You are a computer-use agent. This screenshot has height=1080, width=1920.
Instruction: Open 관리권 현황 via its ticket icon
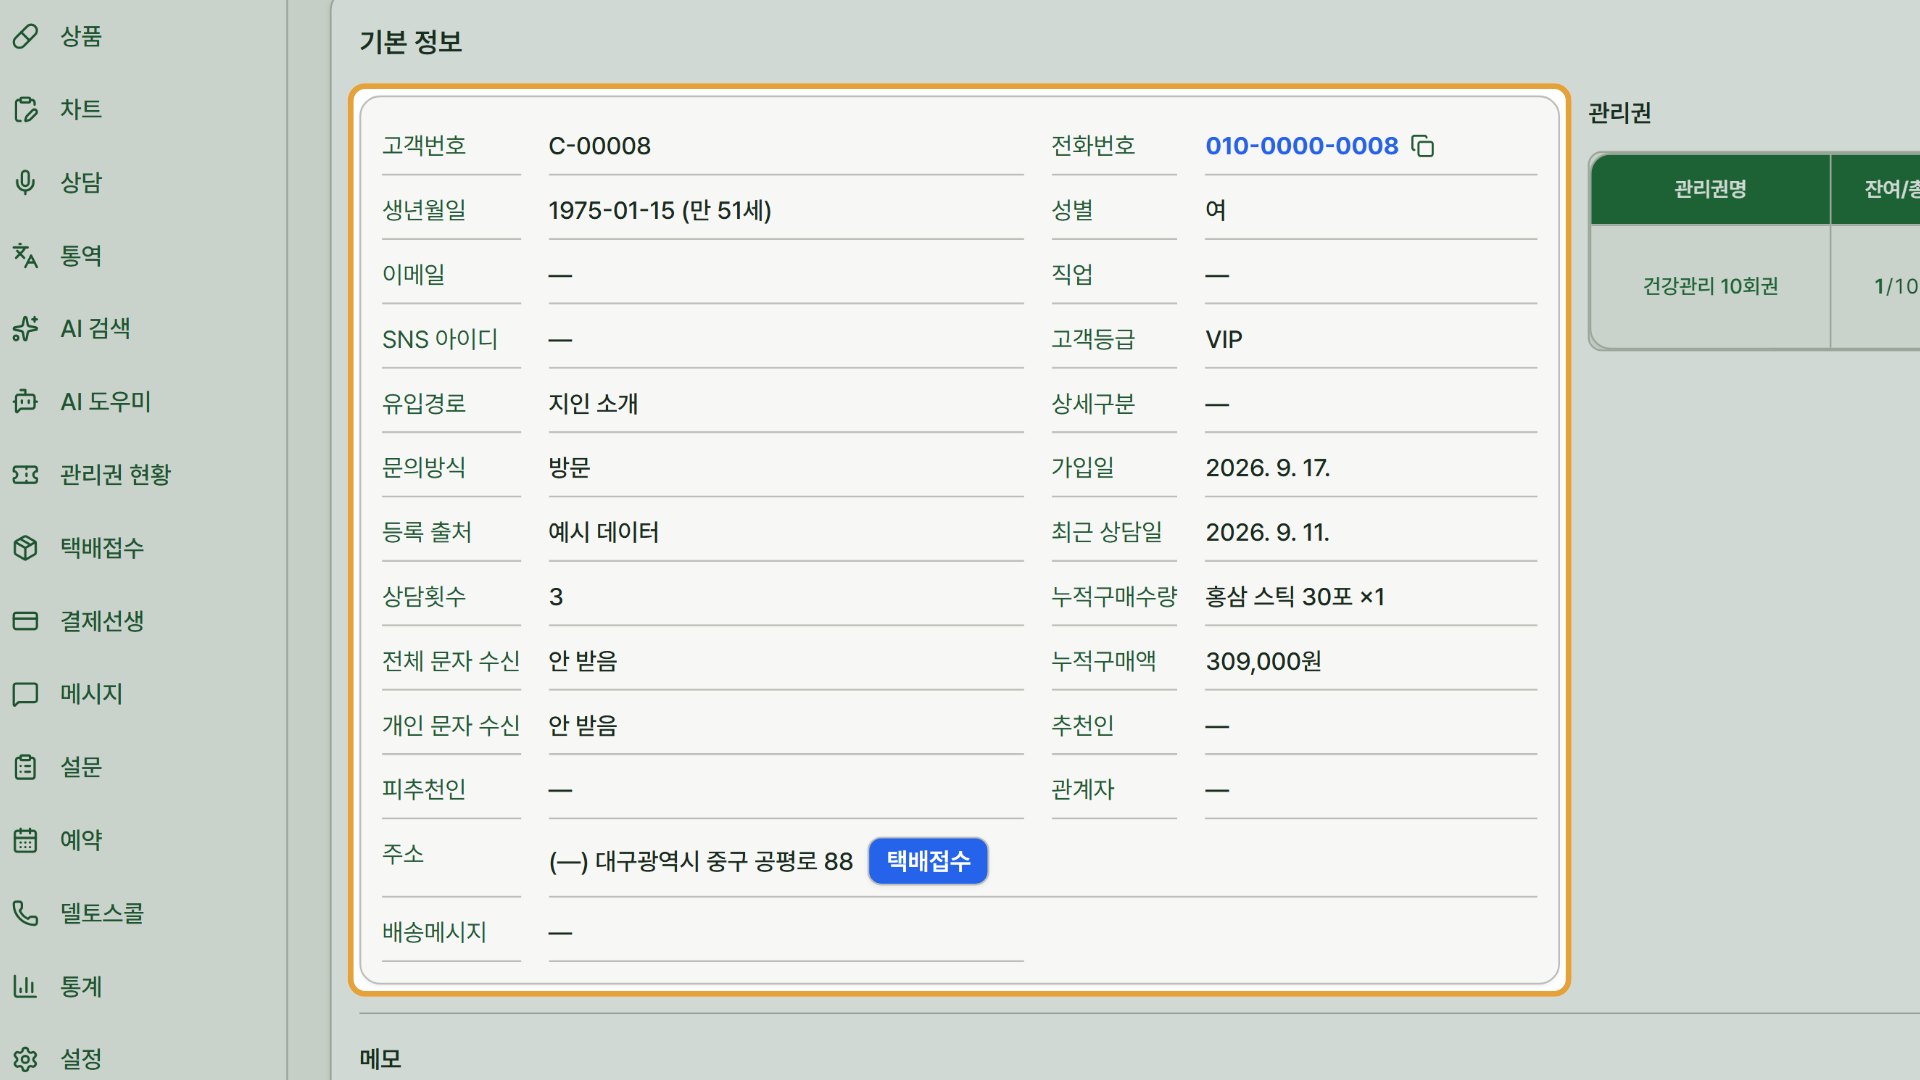point(25,475)
